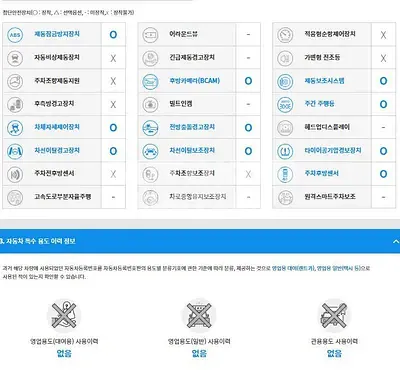The width and height of the screenshot is (400, 370).
Task: Click the 자동비상제동장치 car icon
Action: (x=15, y=58)
